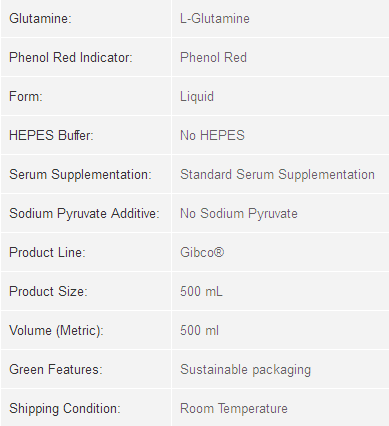389x426 pixels.
Task: Click the Serum Supplementation label
Action: (80, 174)
